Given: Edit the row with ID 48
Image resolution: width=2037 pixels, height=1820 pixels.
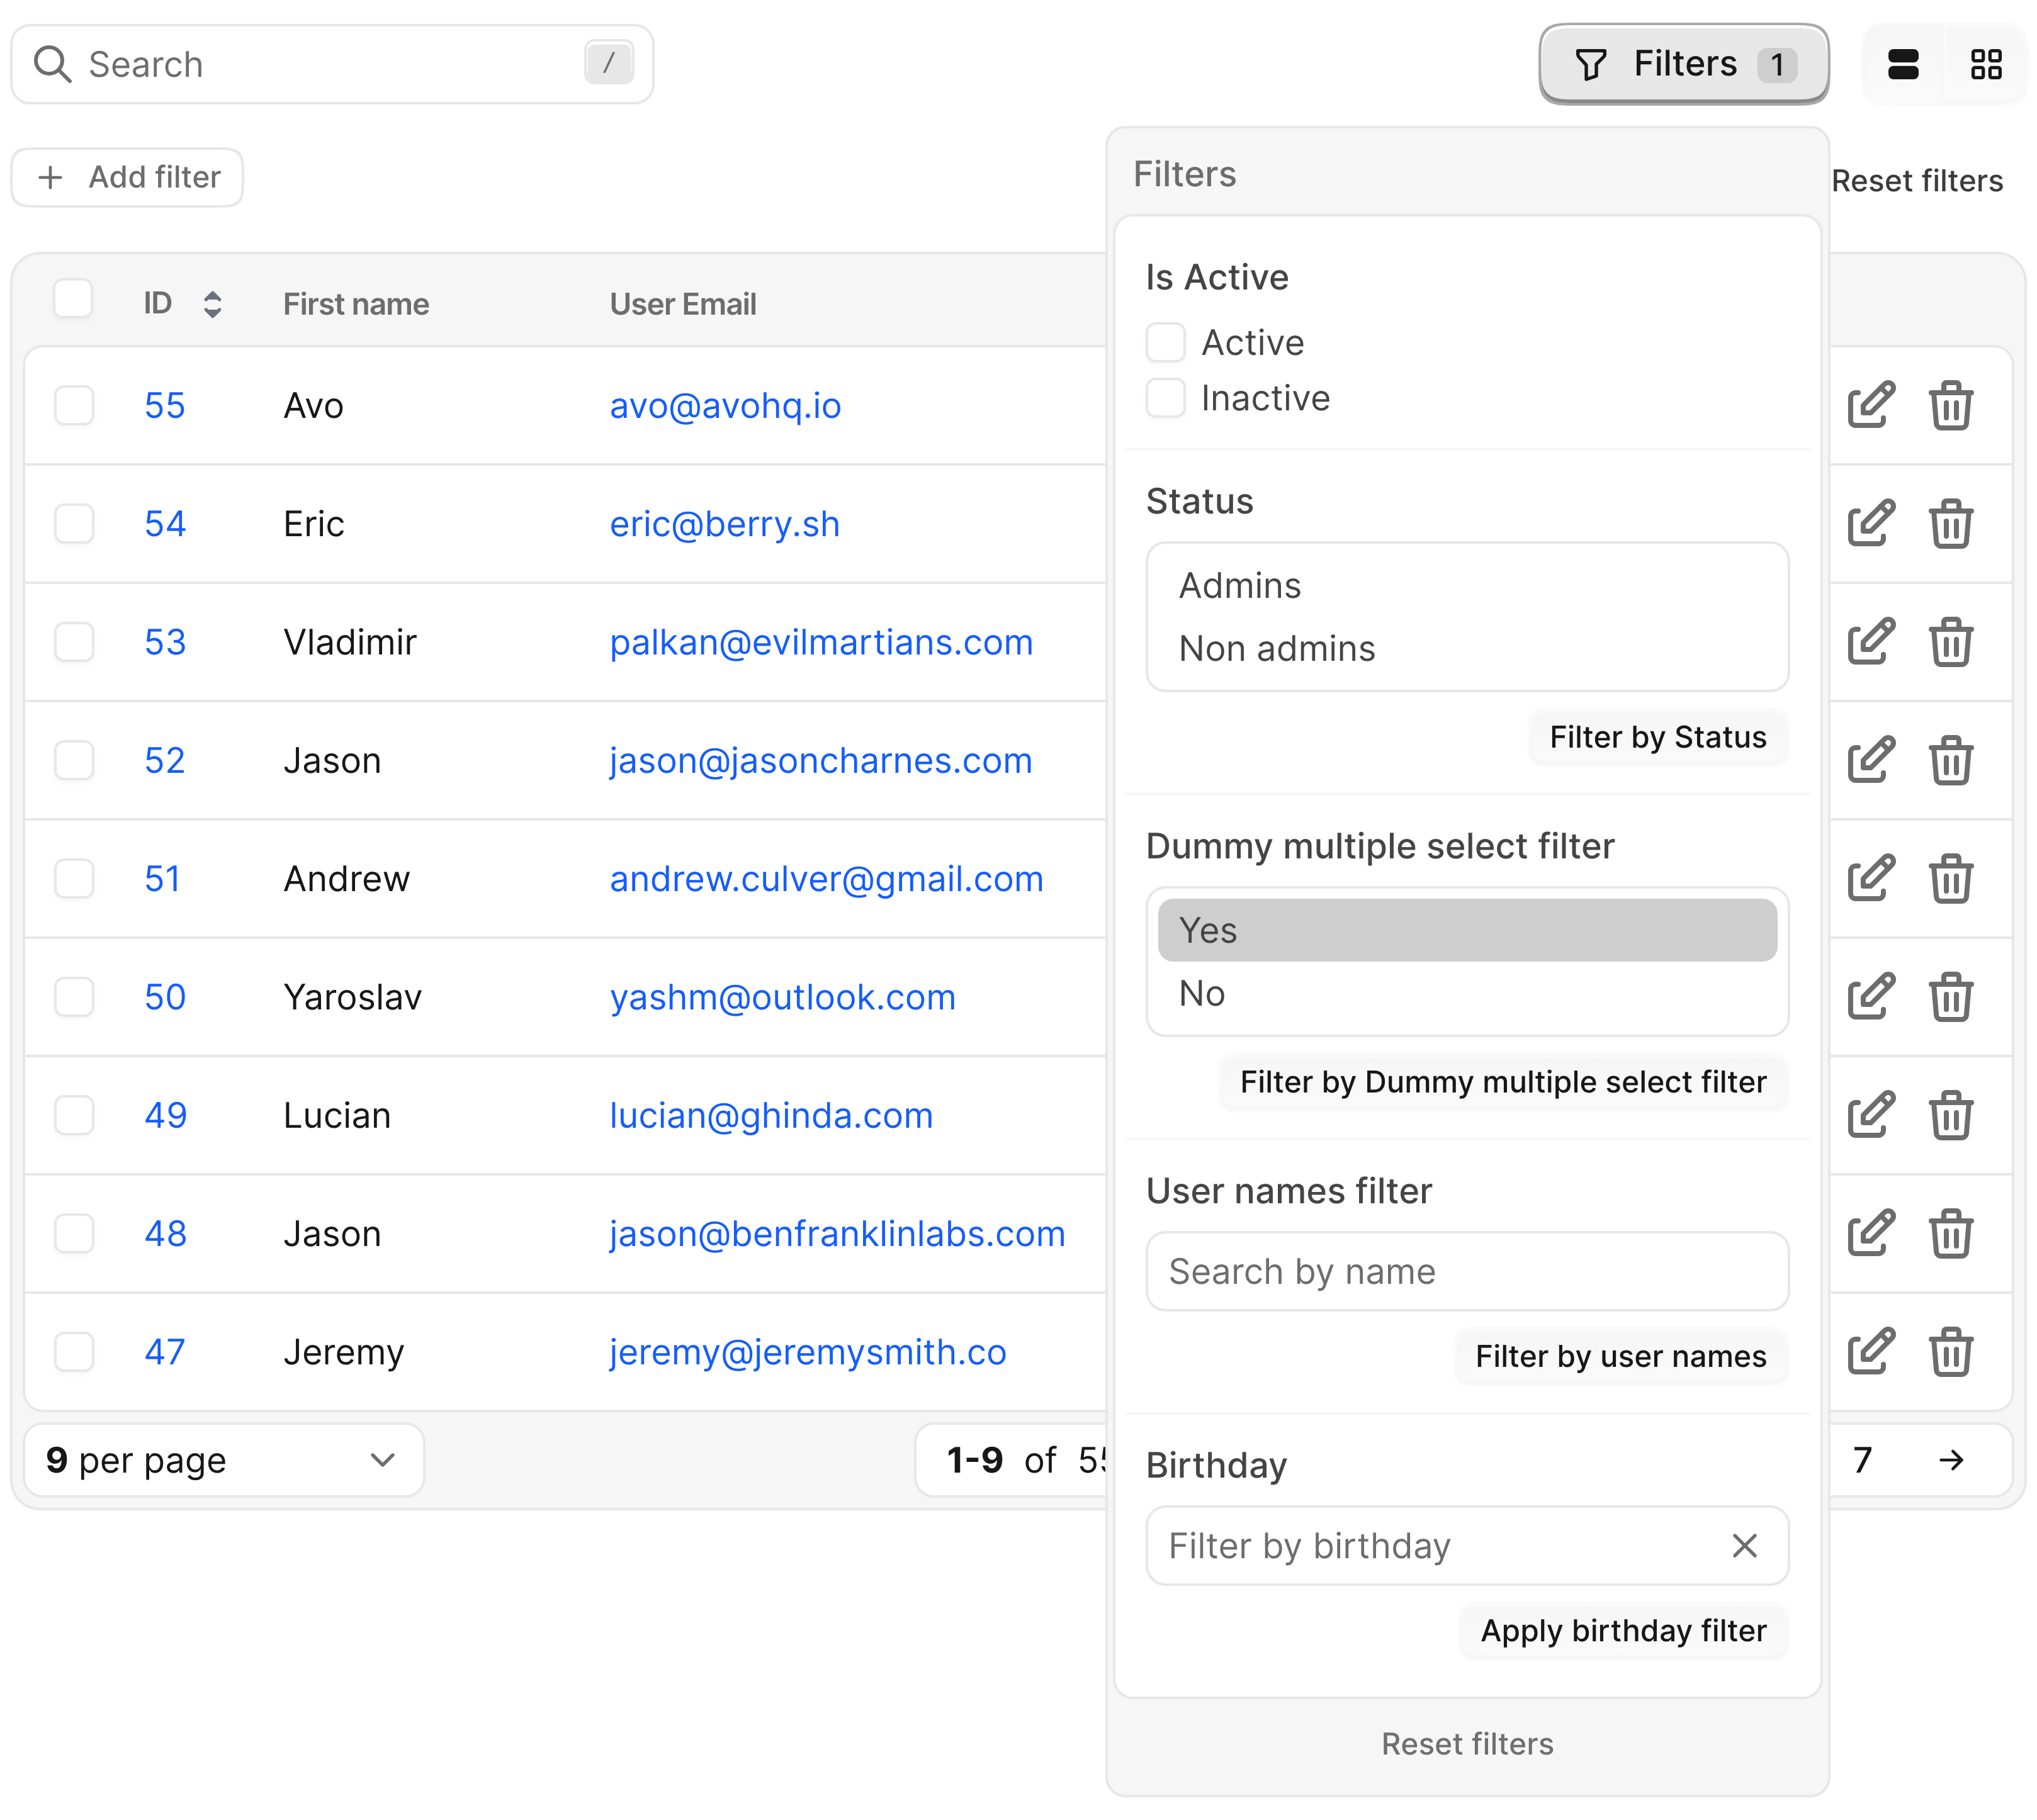Looking at the screenshot, I should 1870,1233.
